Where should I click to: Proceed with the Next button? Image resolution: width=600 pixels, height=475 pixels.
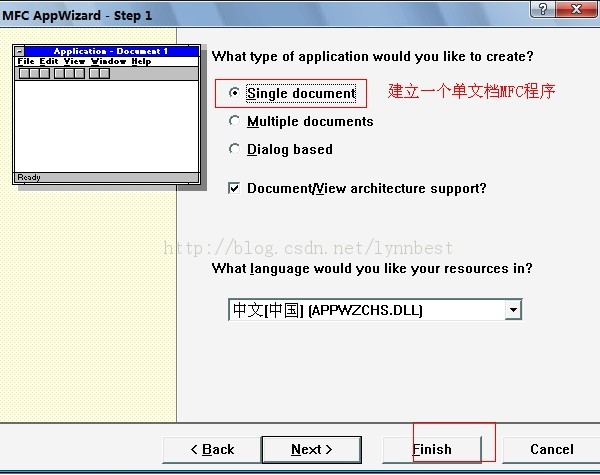(311, 449)
